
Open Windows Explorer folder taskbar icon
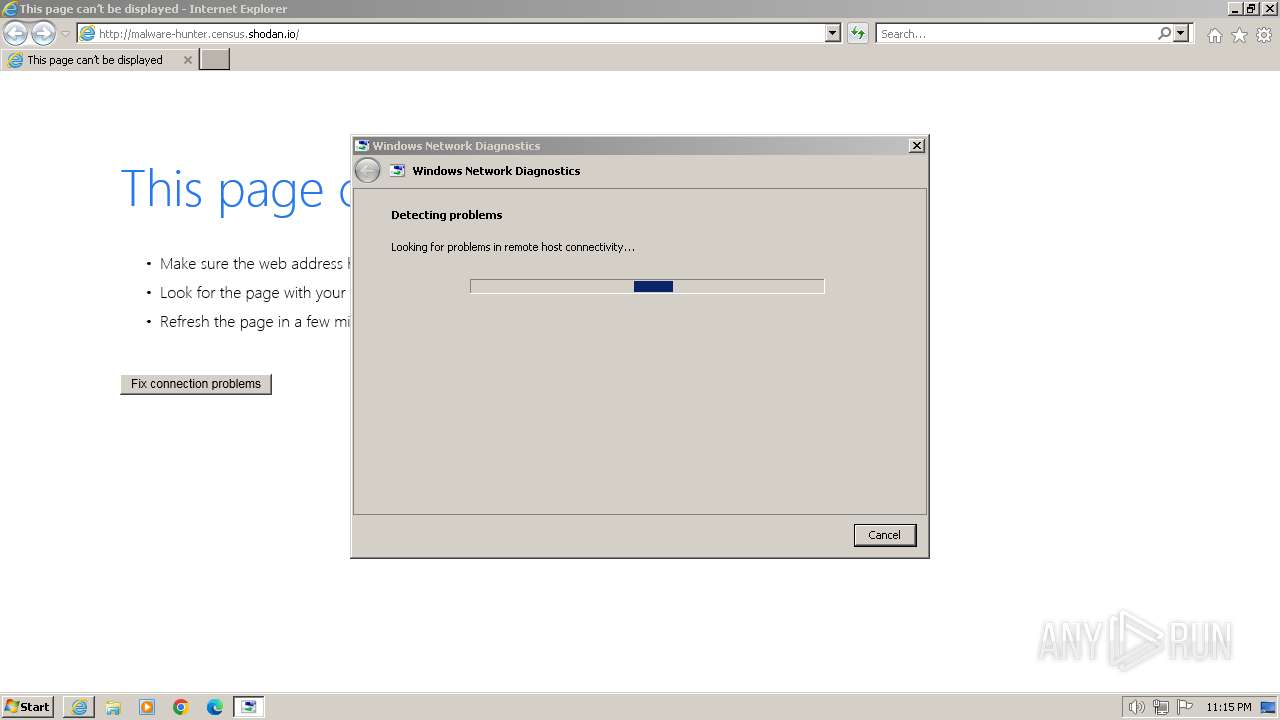coord(113,707)
